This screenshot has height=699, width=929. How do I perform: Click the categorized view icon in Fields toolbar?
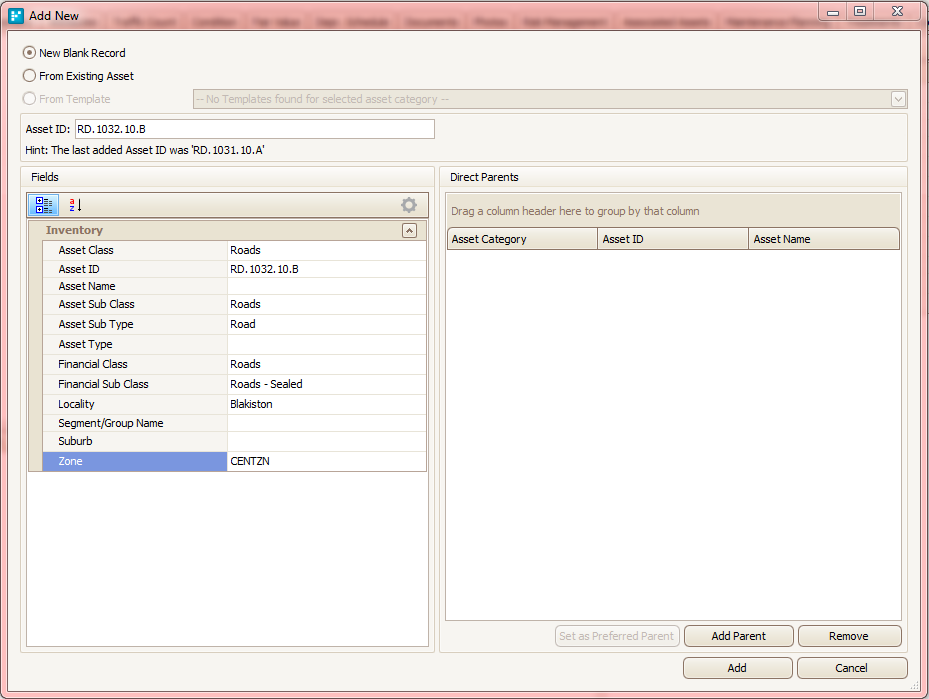44,205
